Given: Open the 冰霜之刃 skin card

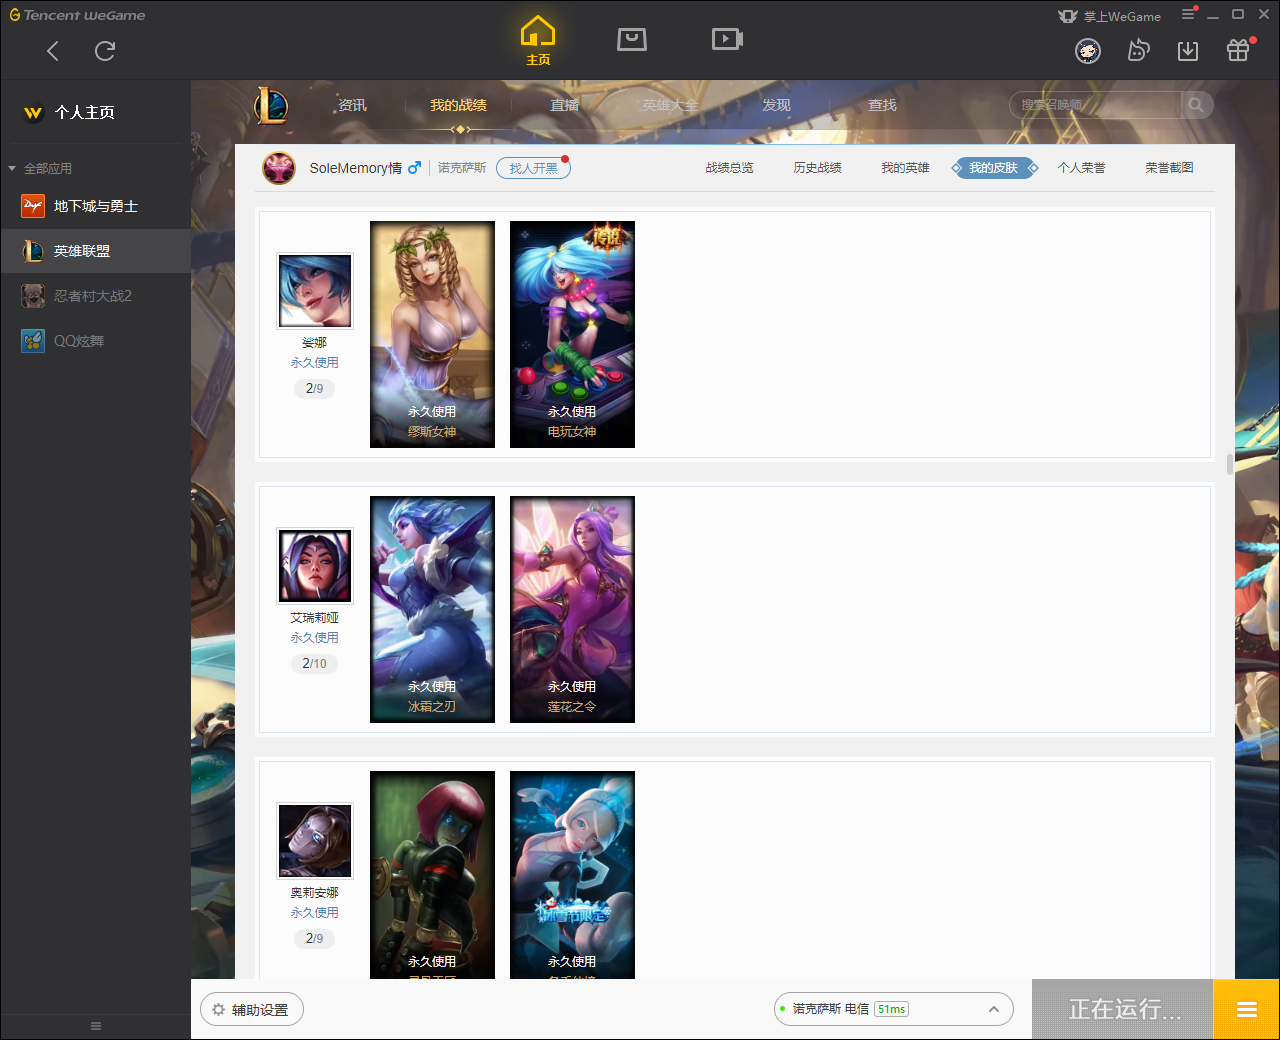Looking at the screenshot, I should 432,609.
